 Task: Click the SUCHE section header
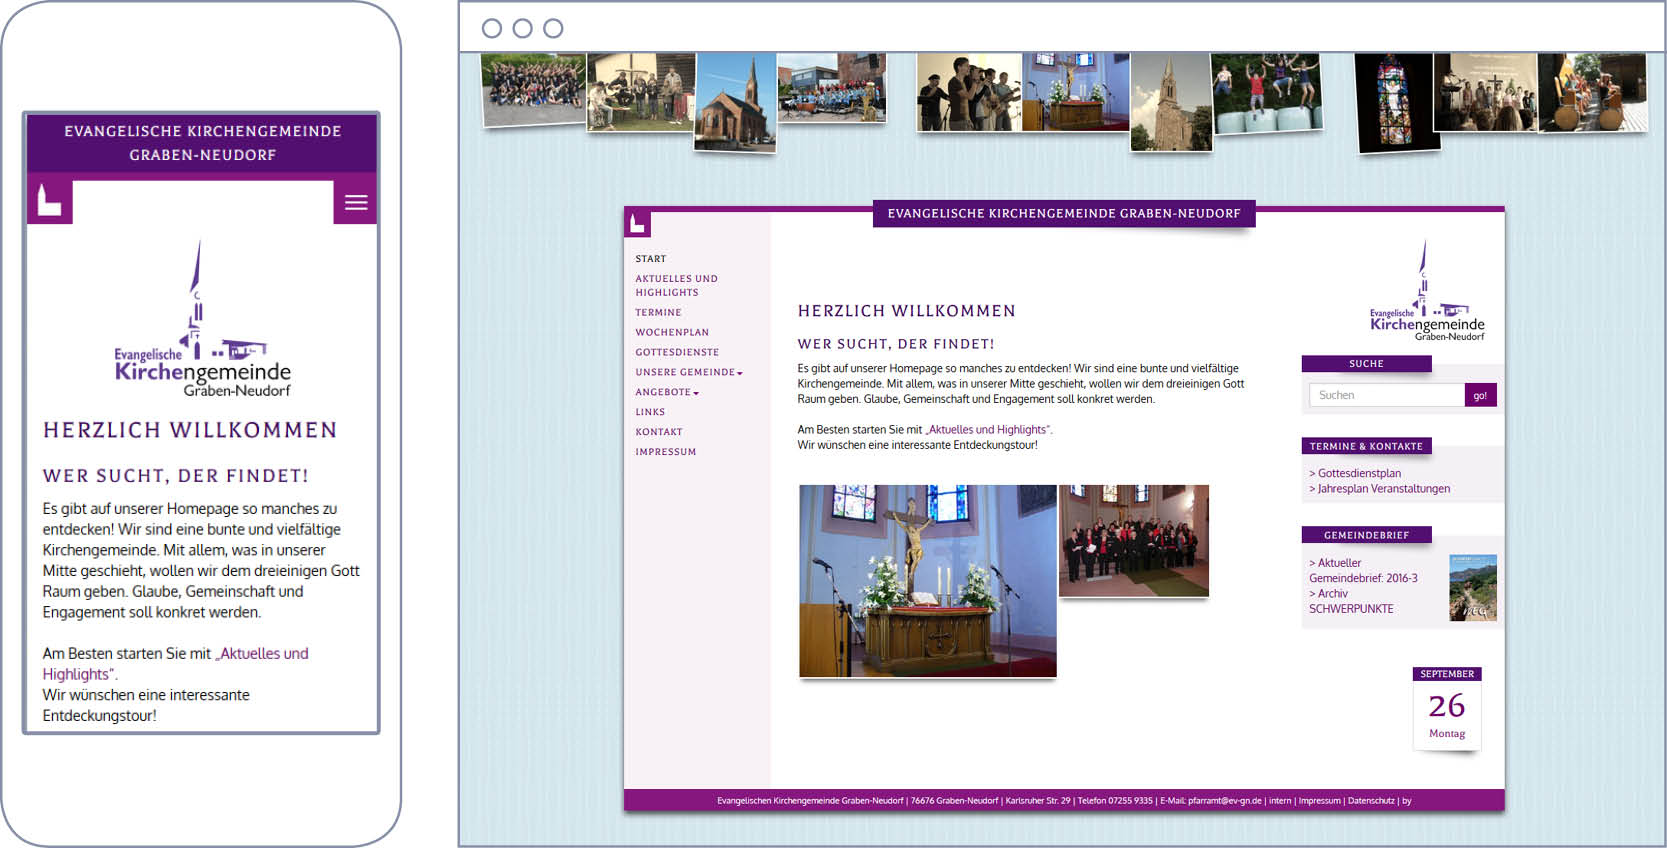(1366, 364)
